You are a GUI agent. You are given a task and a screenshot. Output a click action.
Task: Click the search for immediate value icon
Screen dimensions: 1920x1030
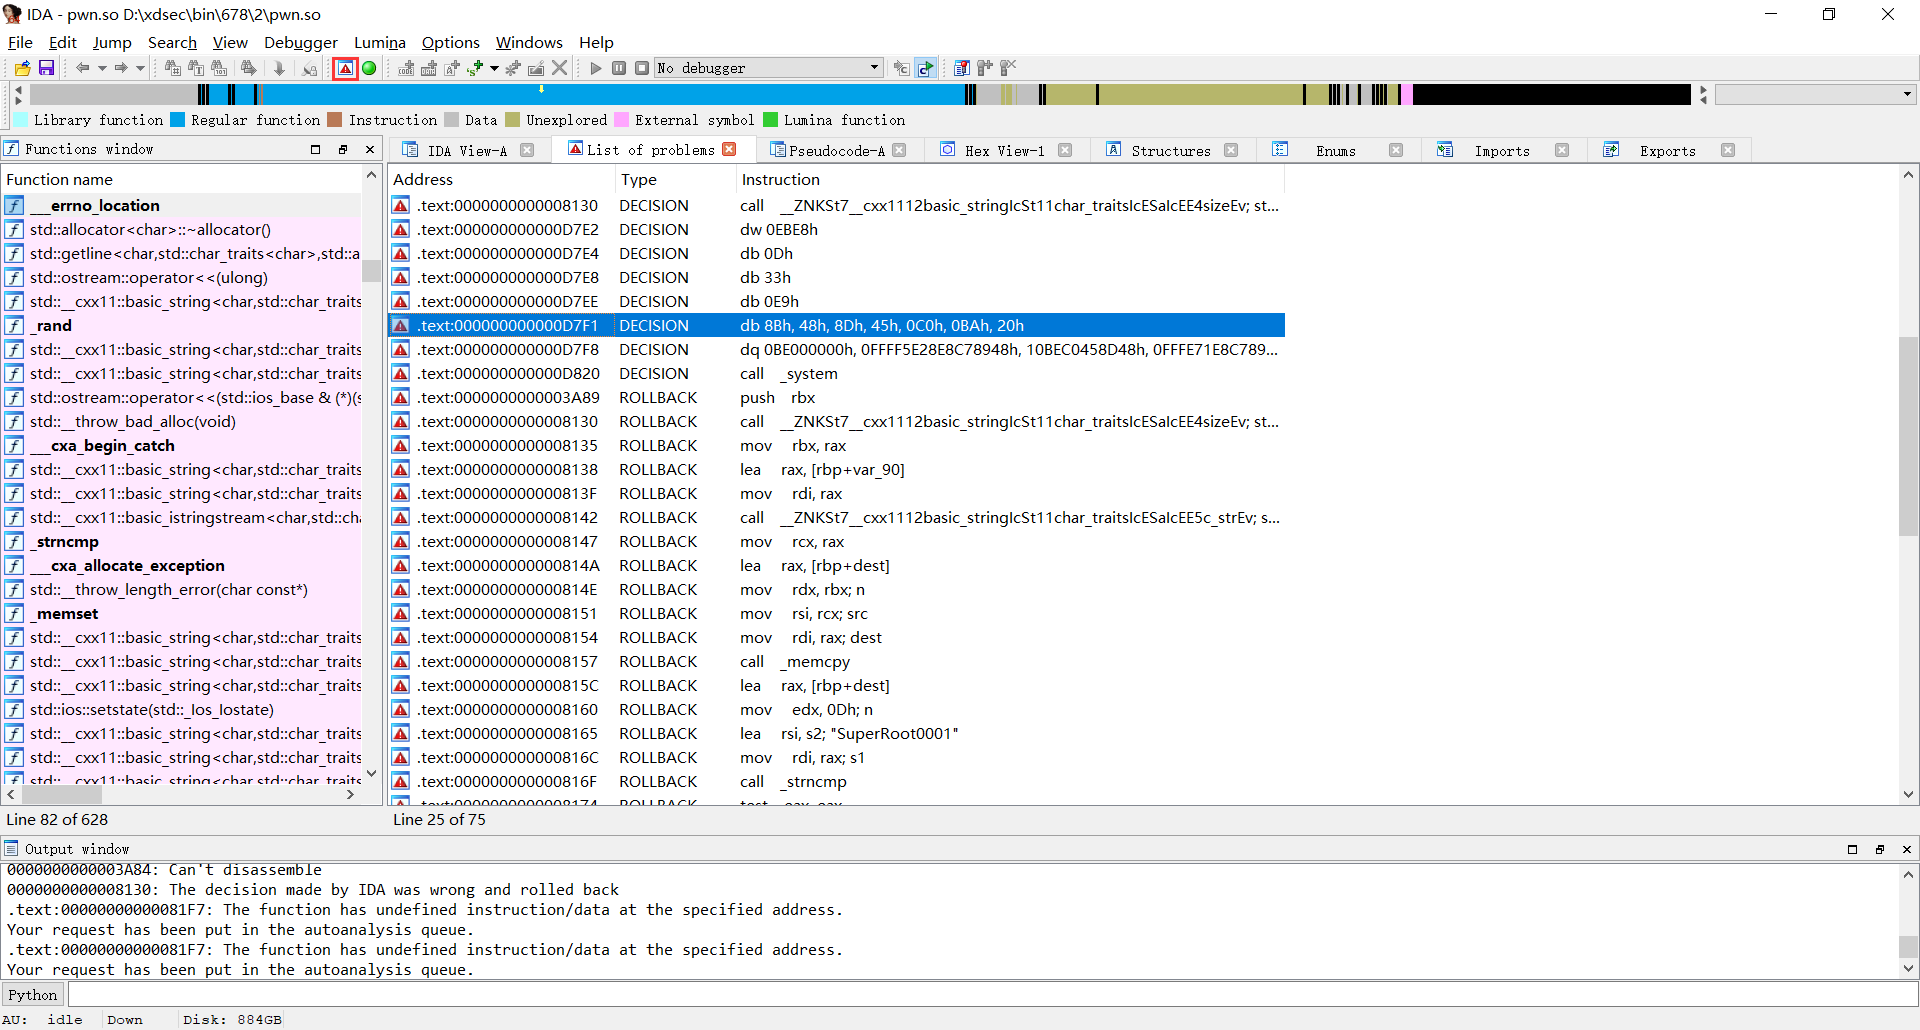(172, 68)
